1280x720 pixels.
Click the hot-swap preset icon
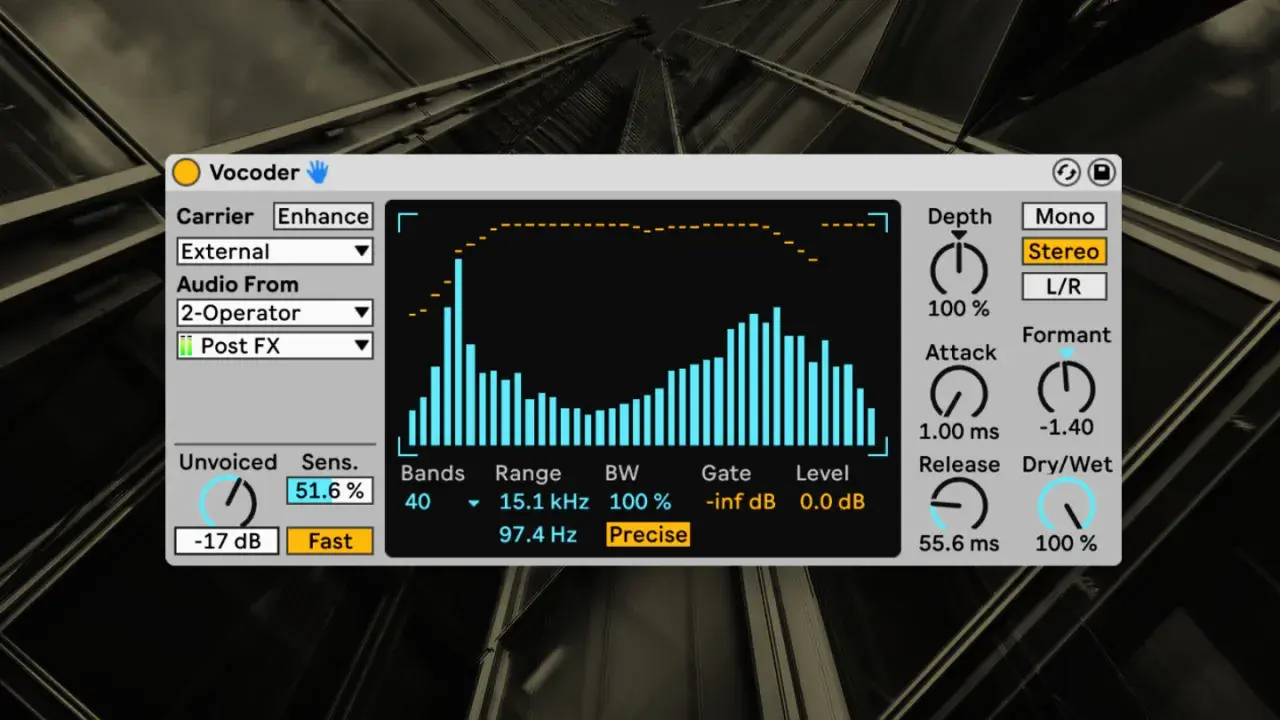(x=1066, y=173)
